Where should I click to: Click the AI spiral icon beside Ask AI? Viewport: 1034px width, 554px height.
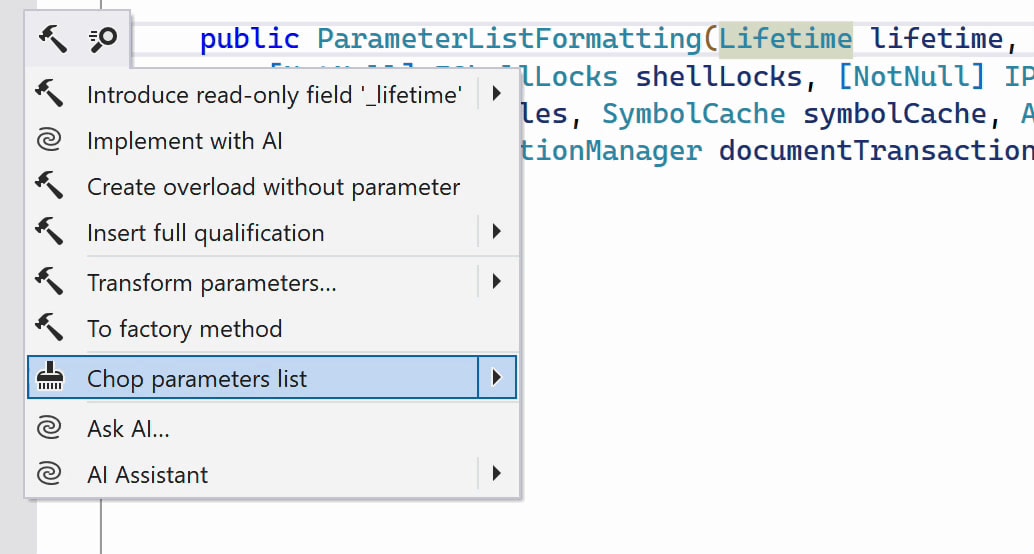[x=49, y=429]
